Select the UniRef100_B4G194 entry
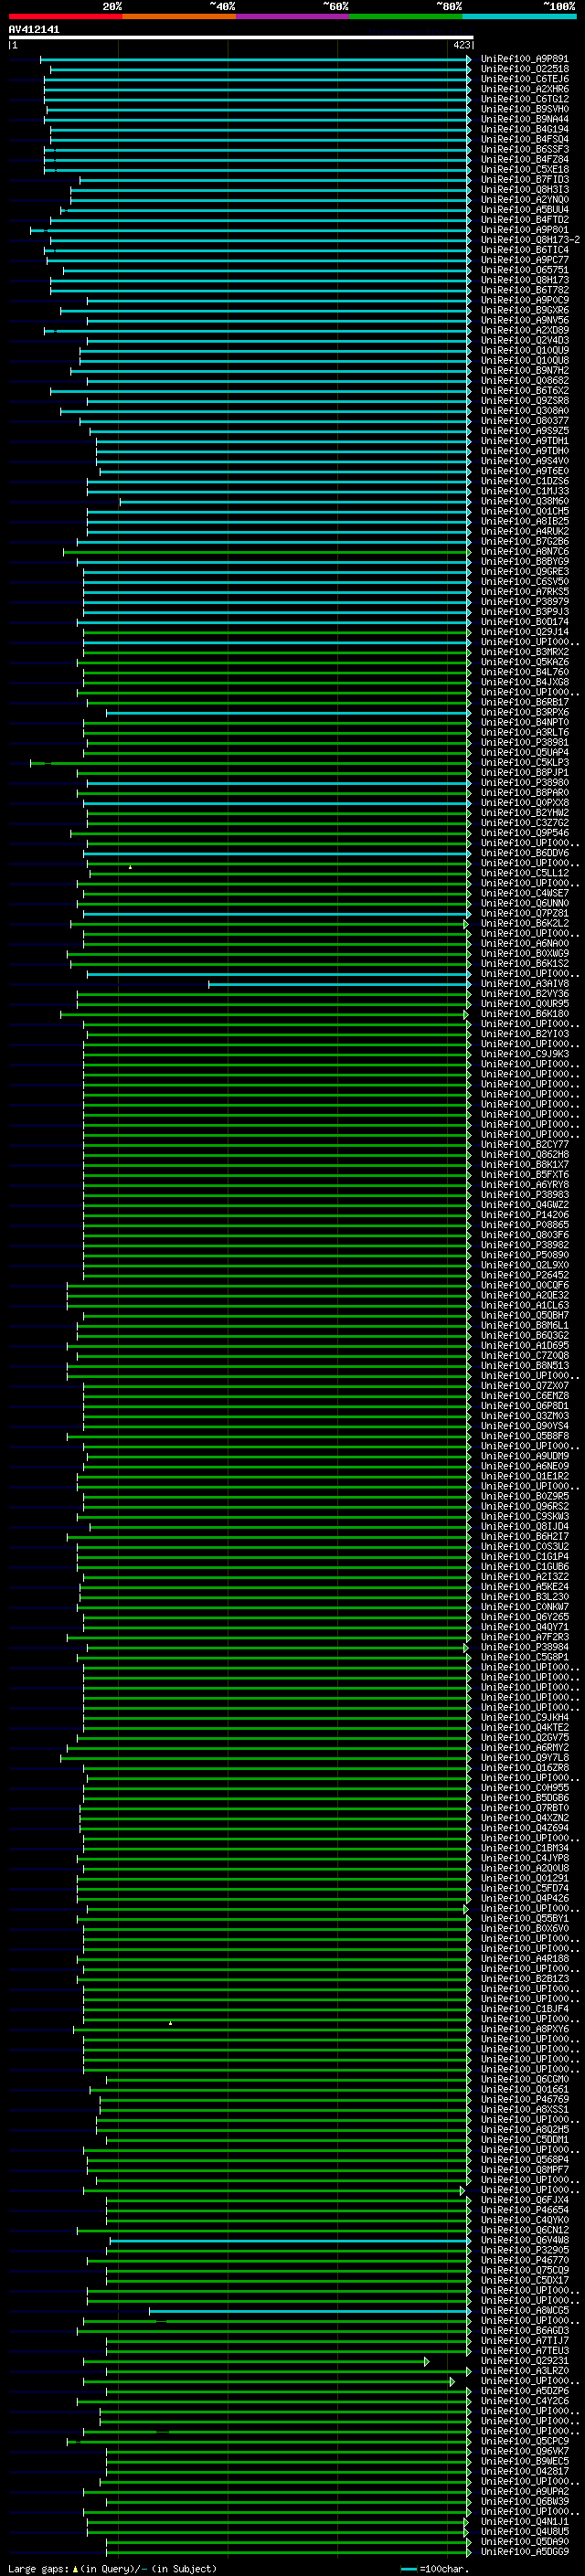Viewport: 585px width, 2576px height. [525, 129]
